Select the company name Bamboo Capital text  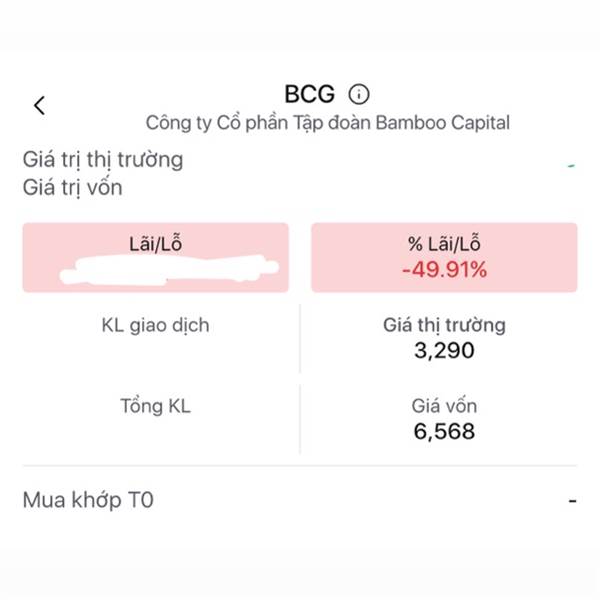tap(328, 123)
